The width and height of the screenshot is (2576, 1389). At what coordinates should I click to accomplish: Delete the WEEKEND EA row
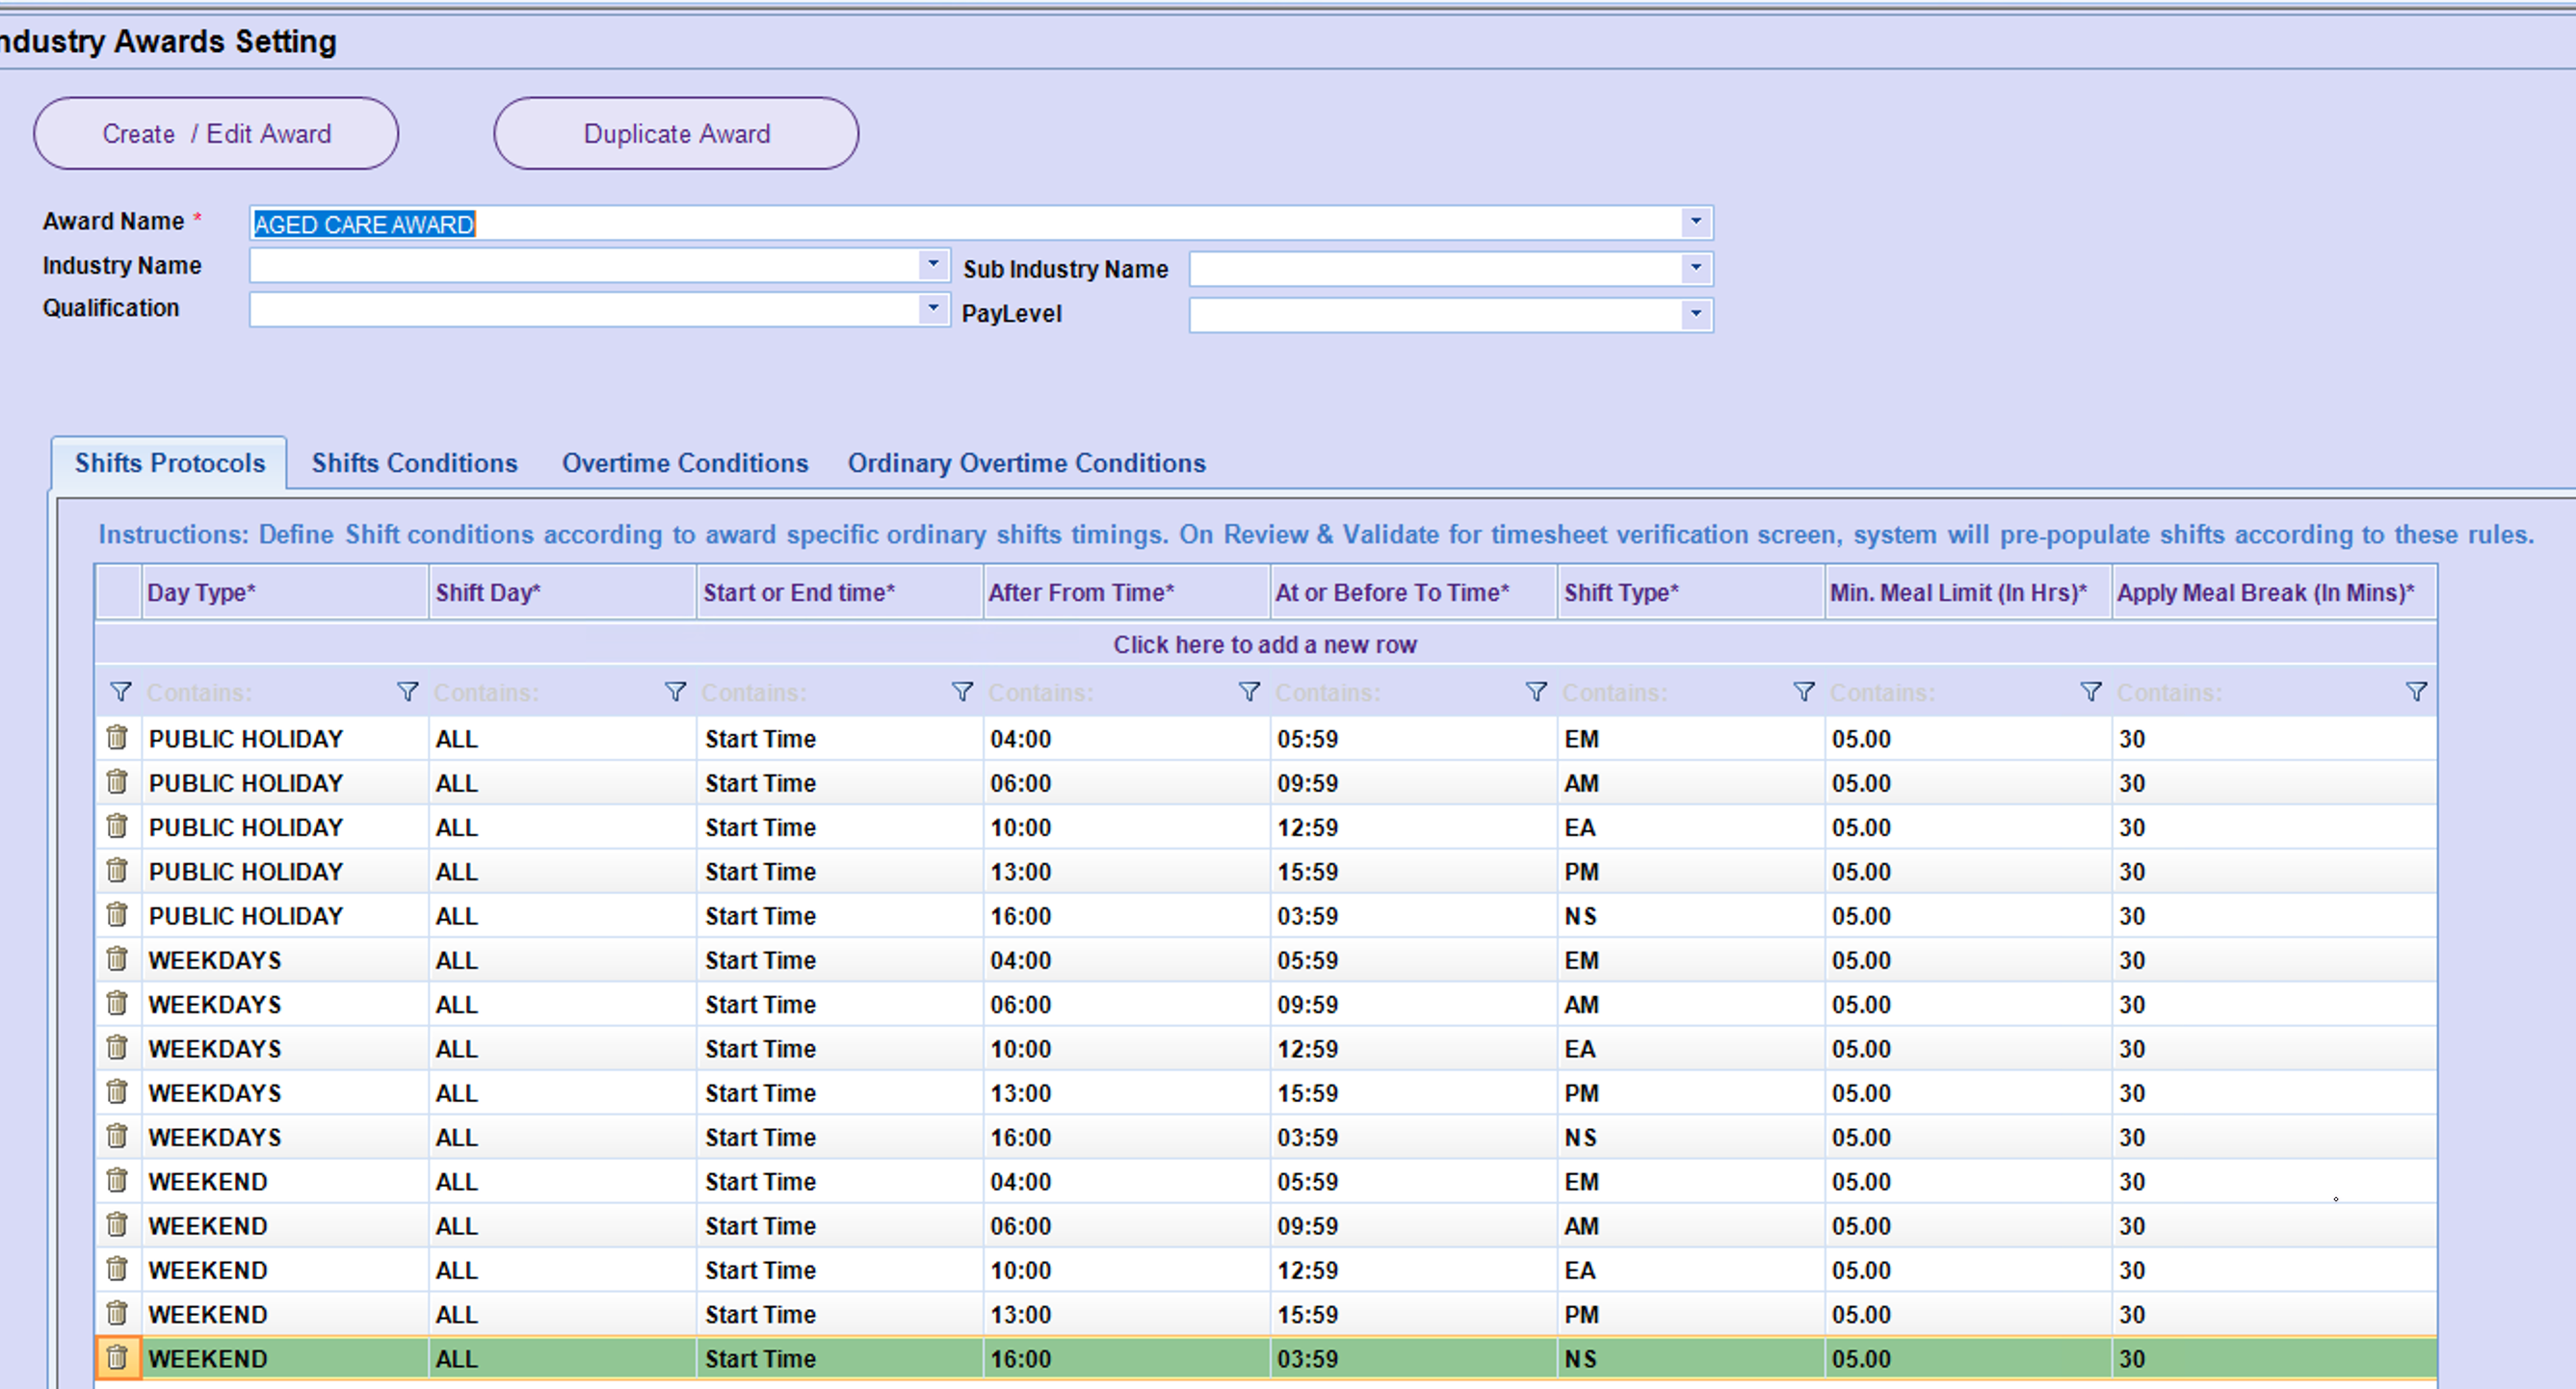click(117, 1269)
